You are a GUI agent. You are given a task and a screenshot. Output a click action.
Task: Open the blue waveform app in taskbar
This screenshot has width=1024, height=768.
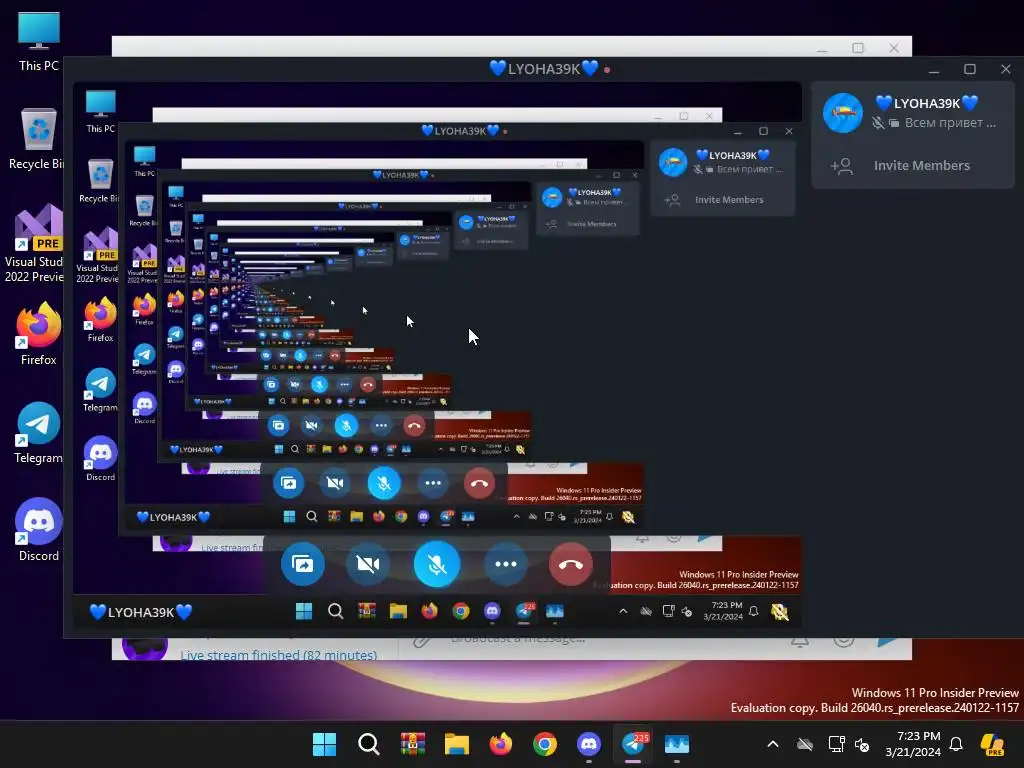pyautogui.click(x=677, y=744)
